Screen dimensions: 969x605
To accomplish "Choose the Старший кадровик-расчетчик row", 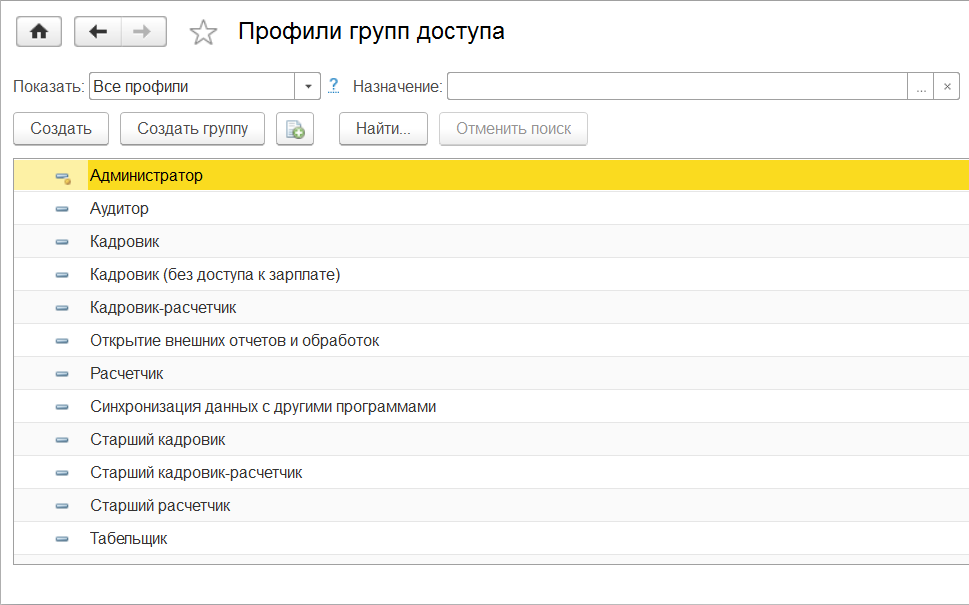I will [196, 473].
